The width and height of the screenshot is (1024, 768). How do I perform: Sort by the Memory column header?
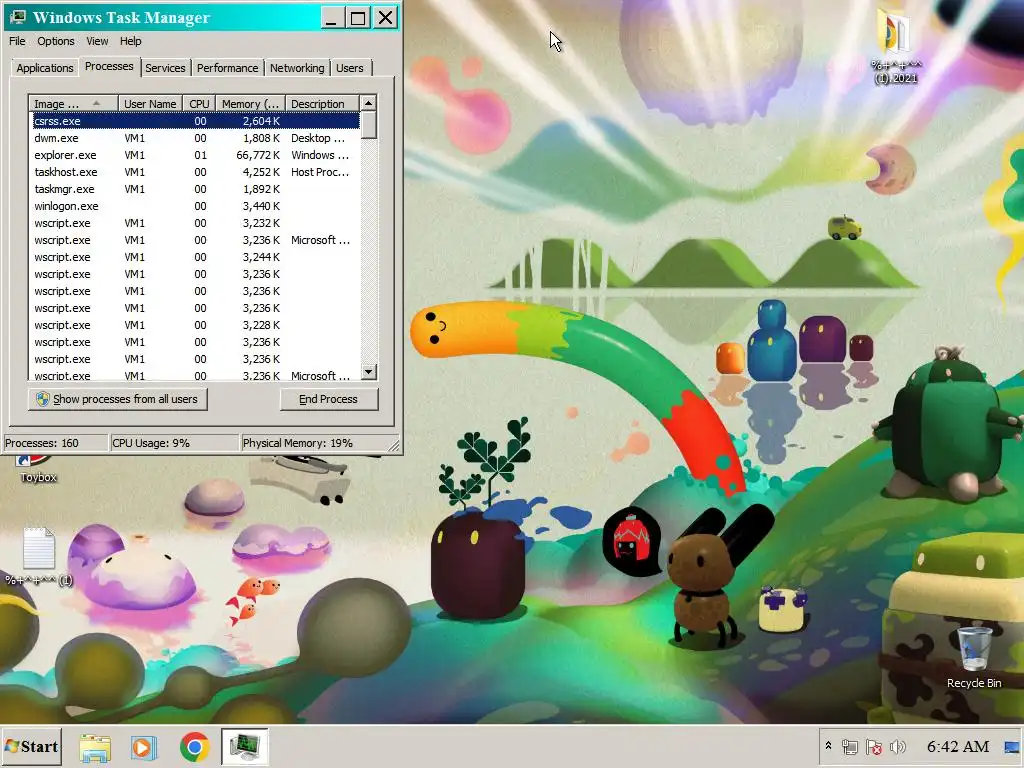(x=250, y=104)
